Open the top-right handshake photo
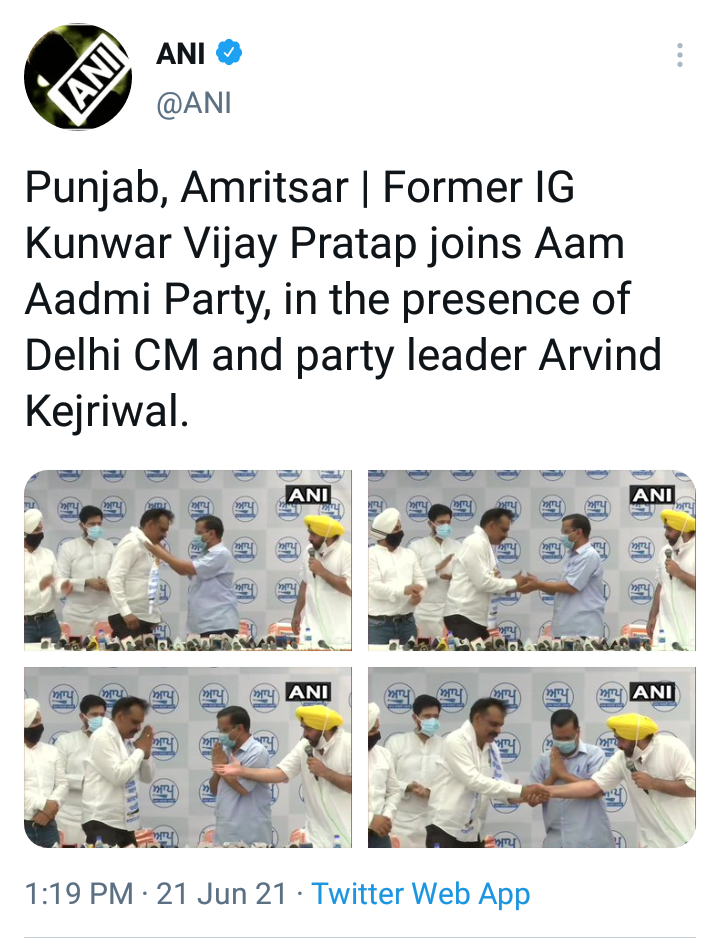The height and width of the screenshot is (938, 720). [532, 560]
